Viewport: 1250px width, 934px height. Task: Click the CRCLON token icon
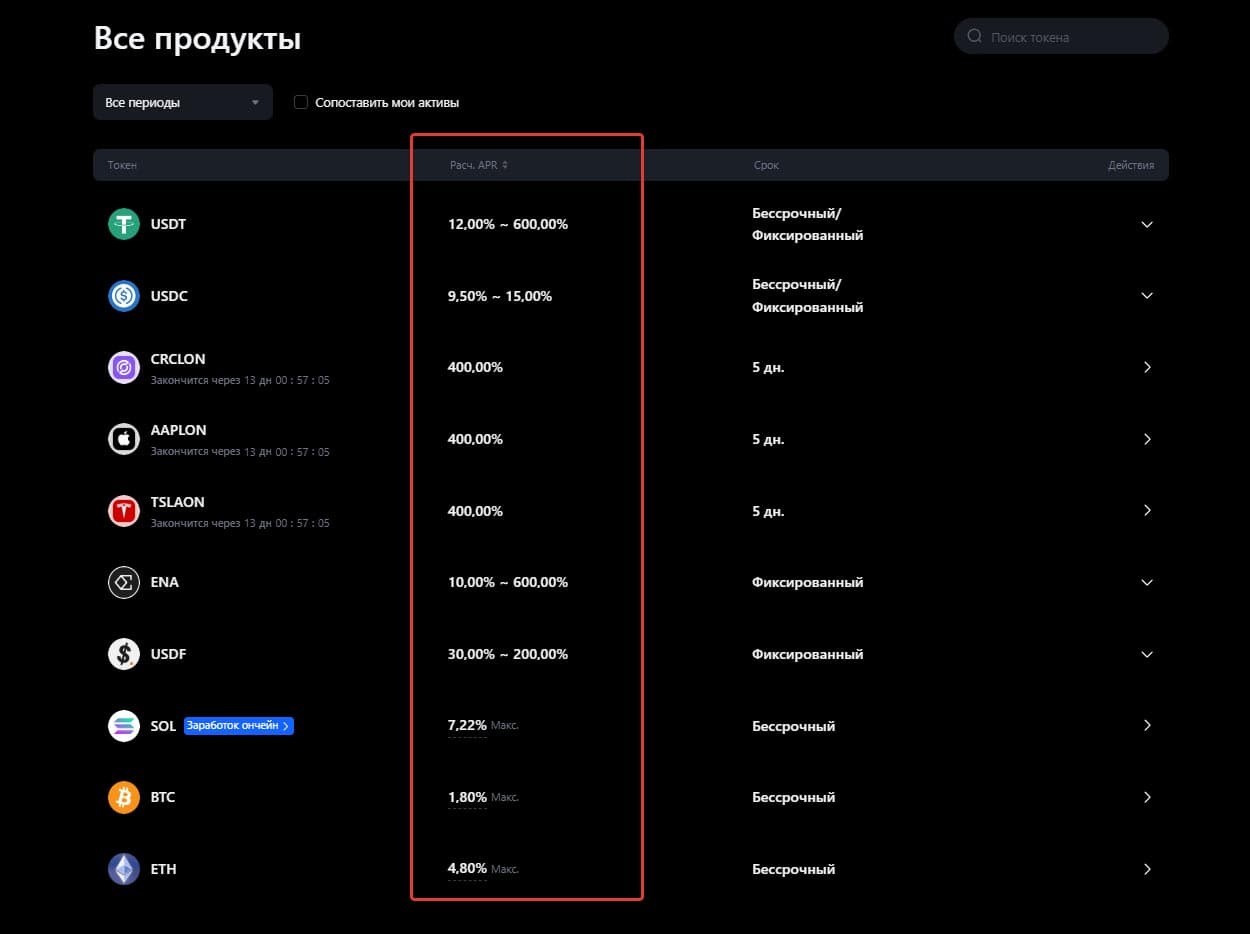tap(124, 367)
